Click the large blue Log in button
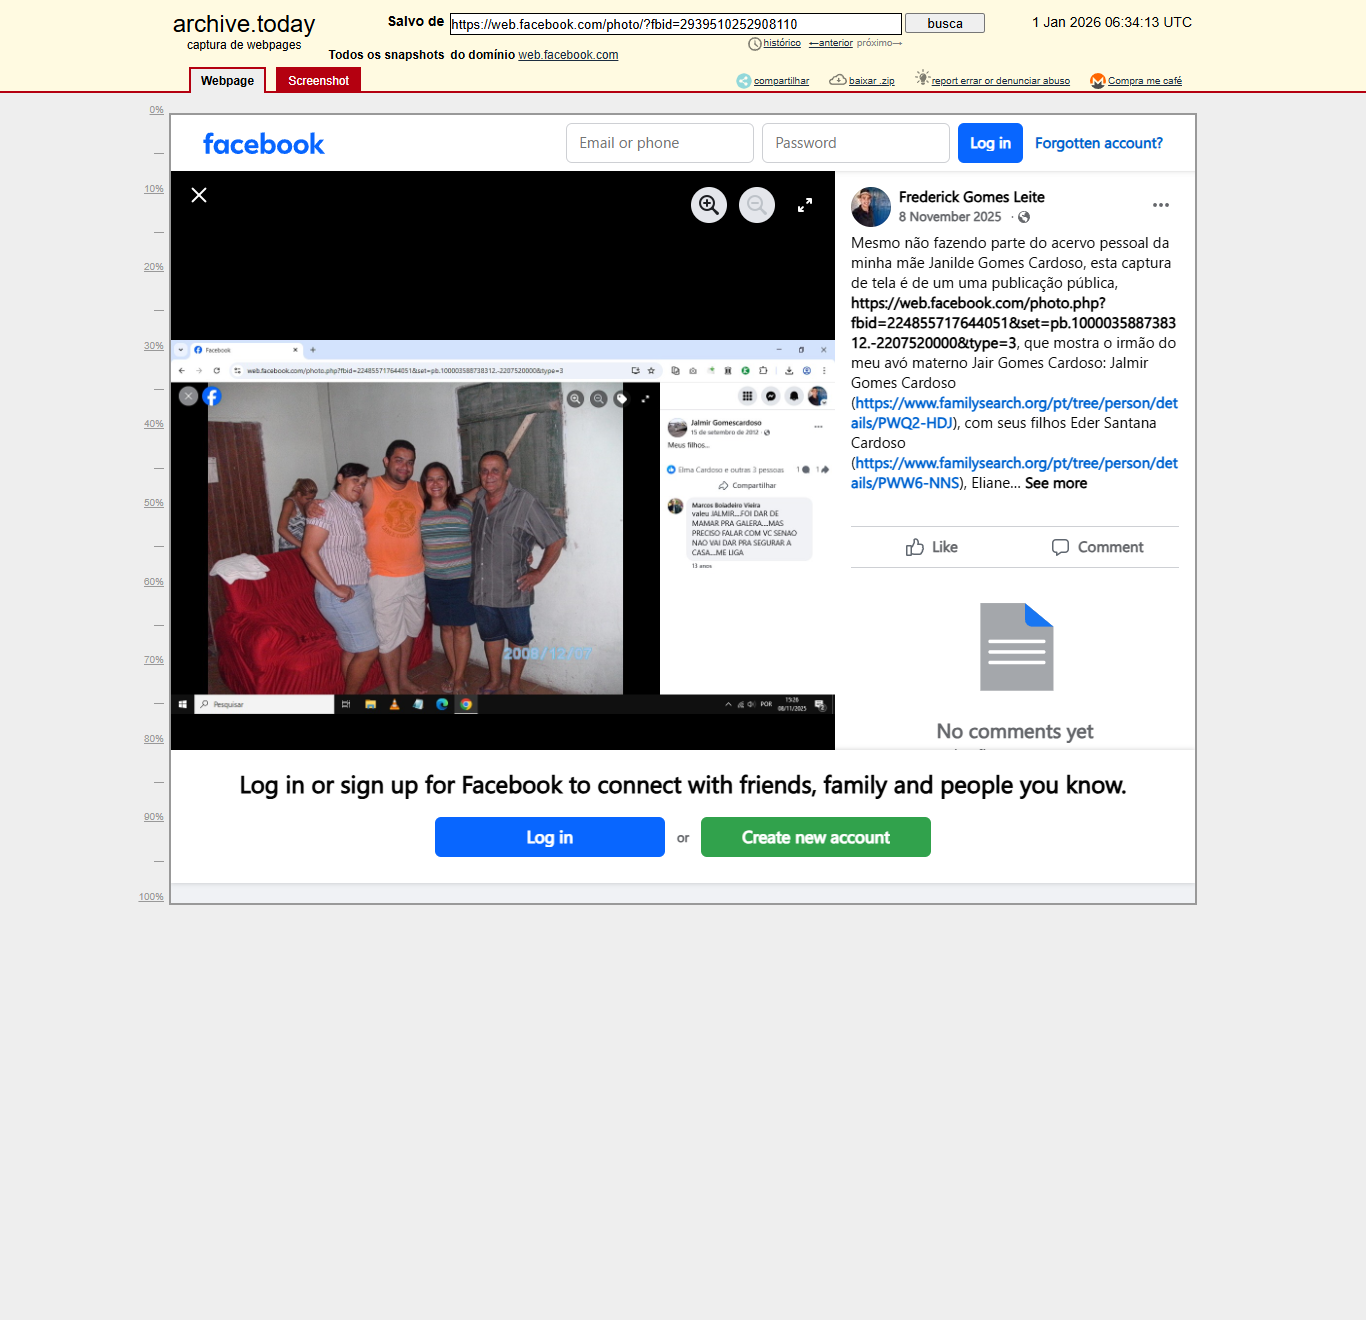This screenshot has width=1366, height=1320. (550, 837)
